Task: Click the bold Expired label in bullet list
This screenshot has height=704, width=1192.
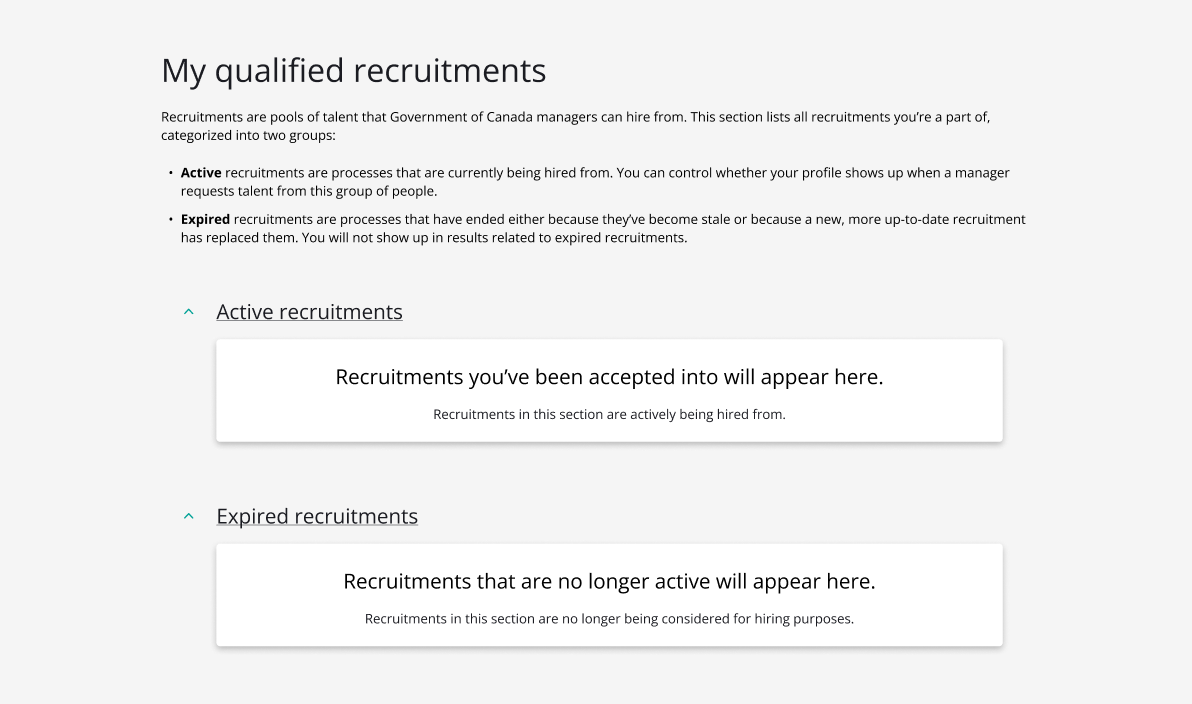Action: [203, 219]
